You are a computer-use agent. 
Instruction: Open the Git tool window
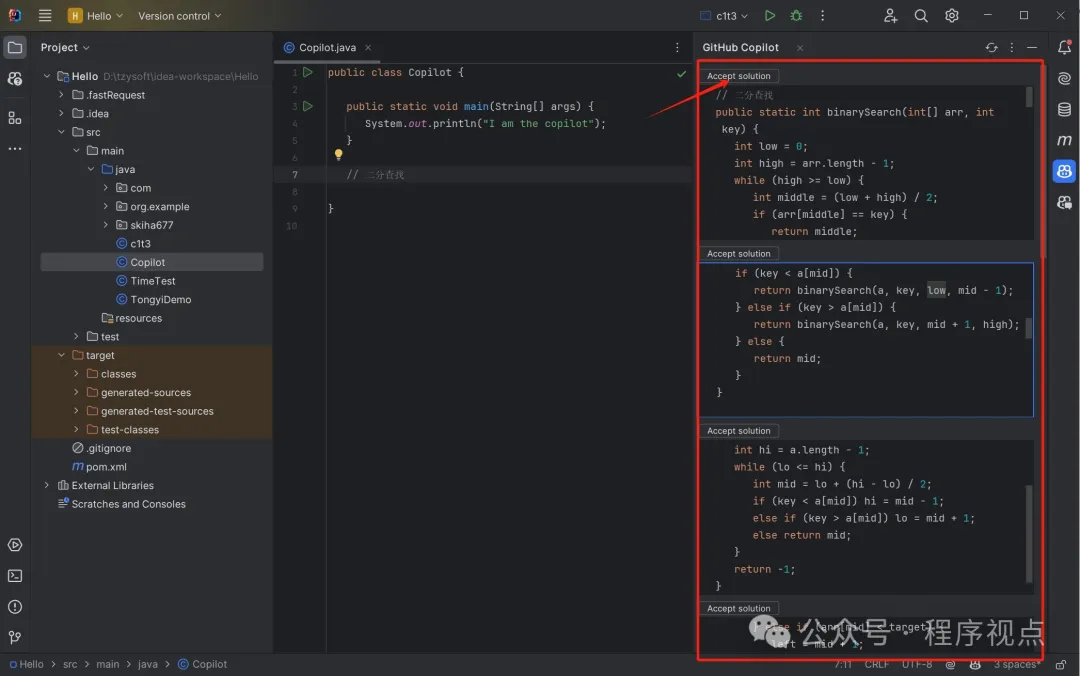pos(14,637)
